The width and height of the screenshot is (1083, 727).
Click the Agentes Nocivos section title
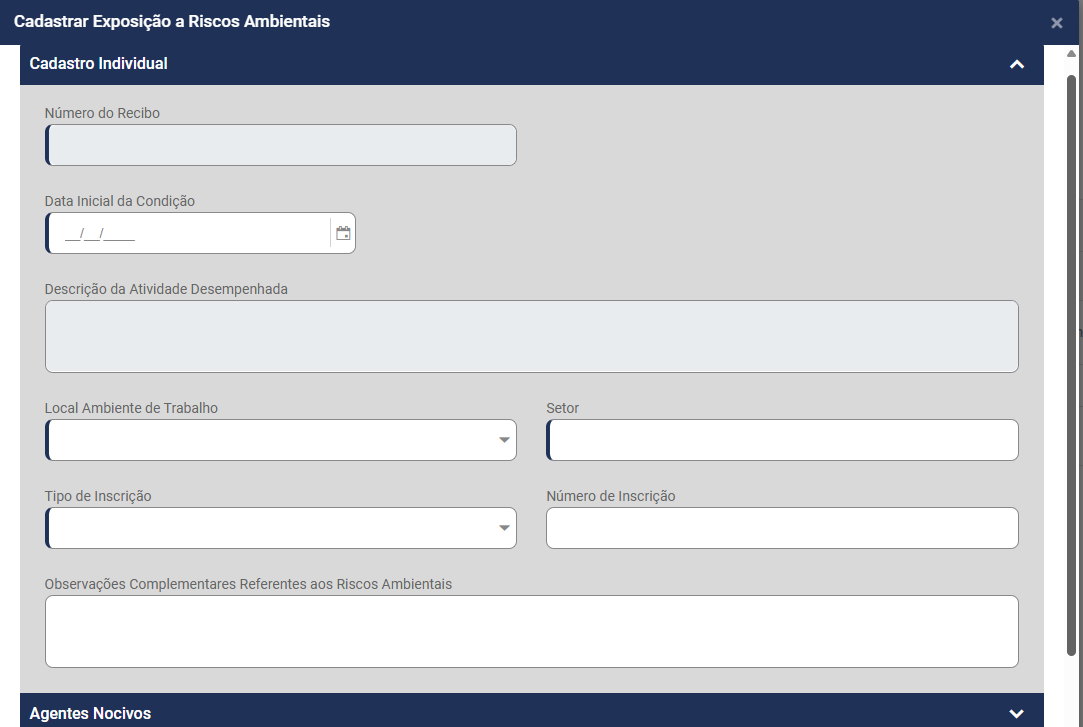(91, 713)
